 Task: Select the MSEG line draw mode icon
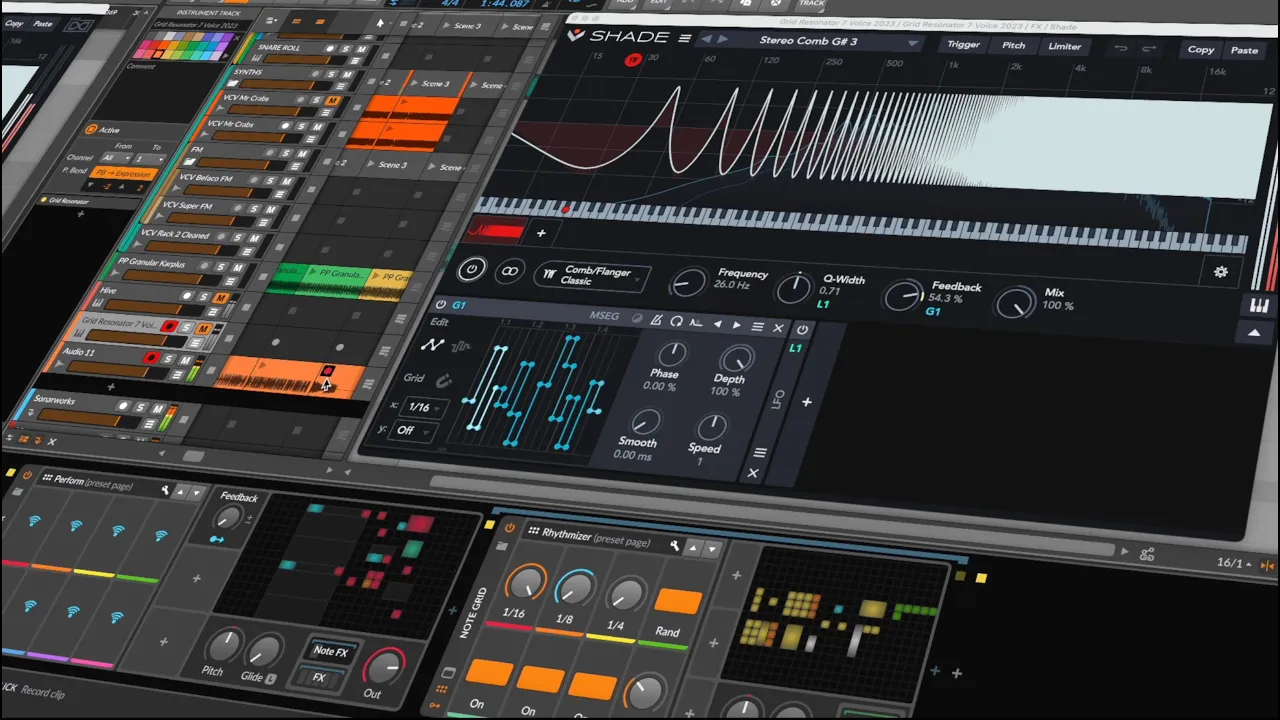(431, 345)
